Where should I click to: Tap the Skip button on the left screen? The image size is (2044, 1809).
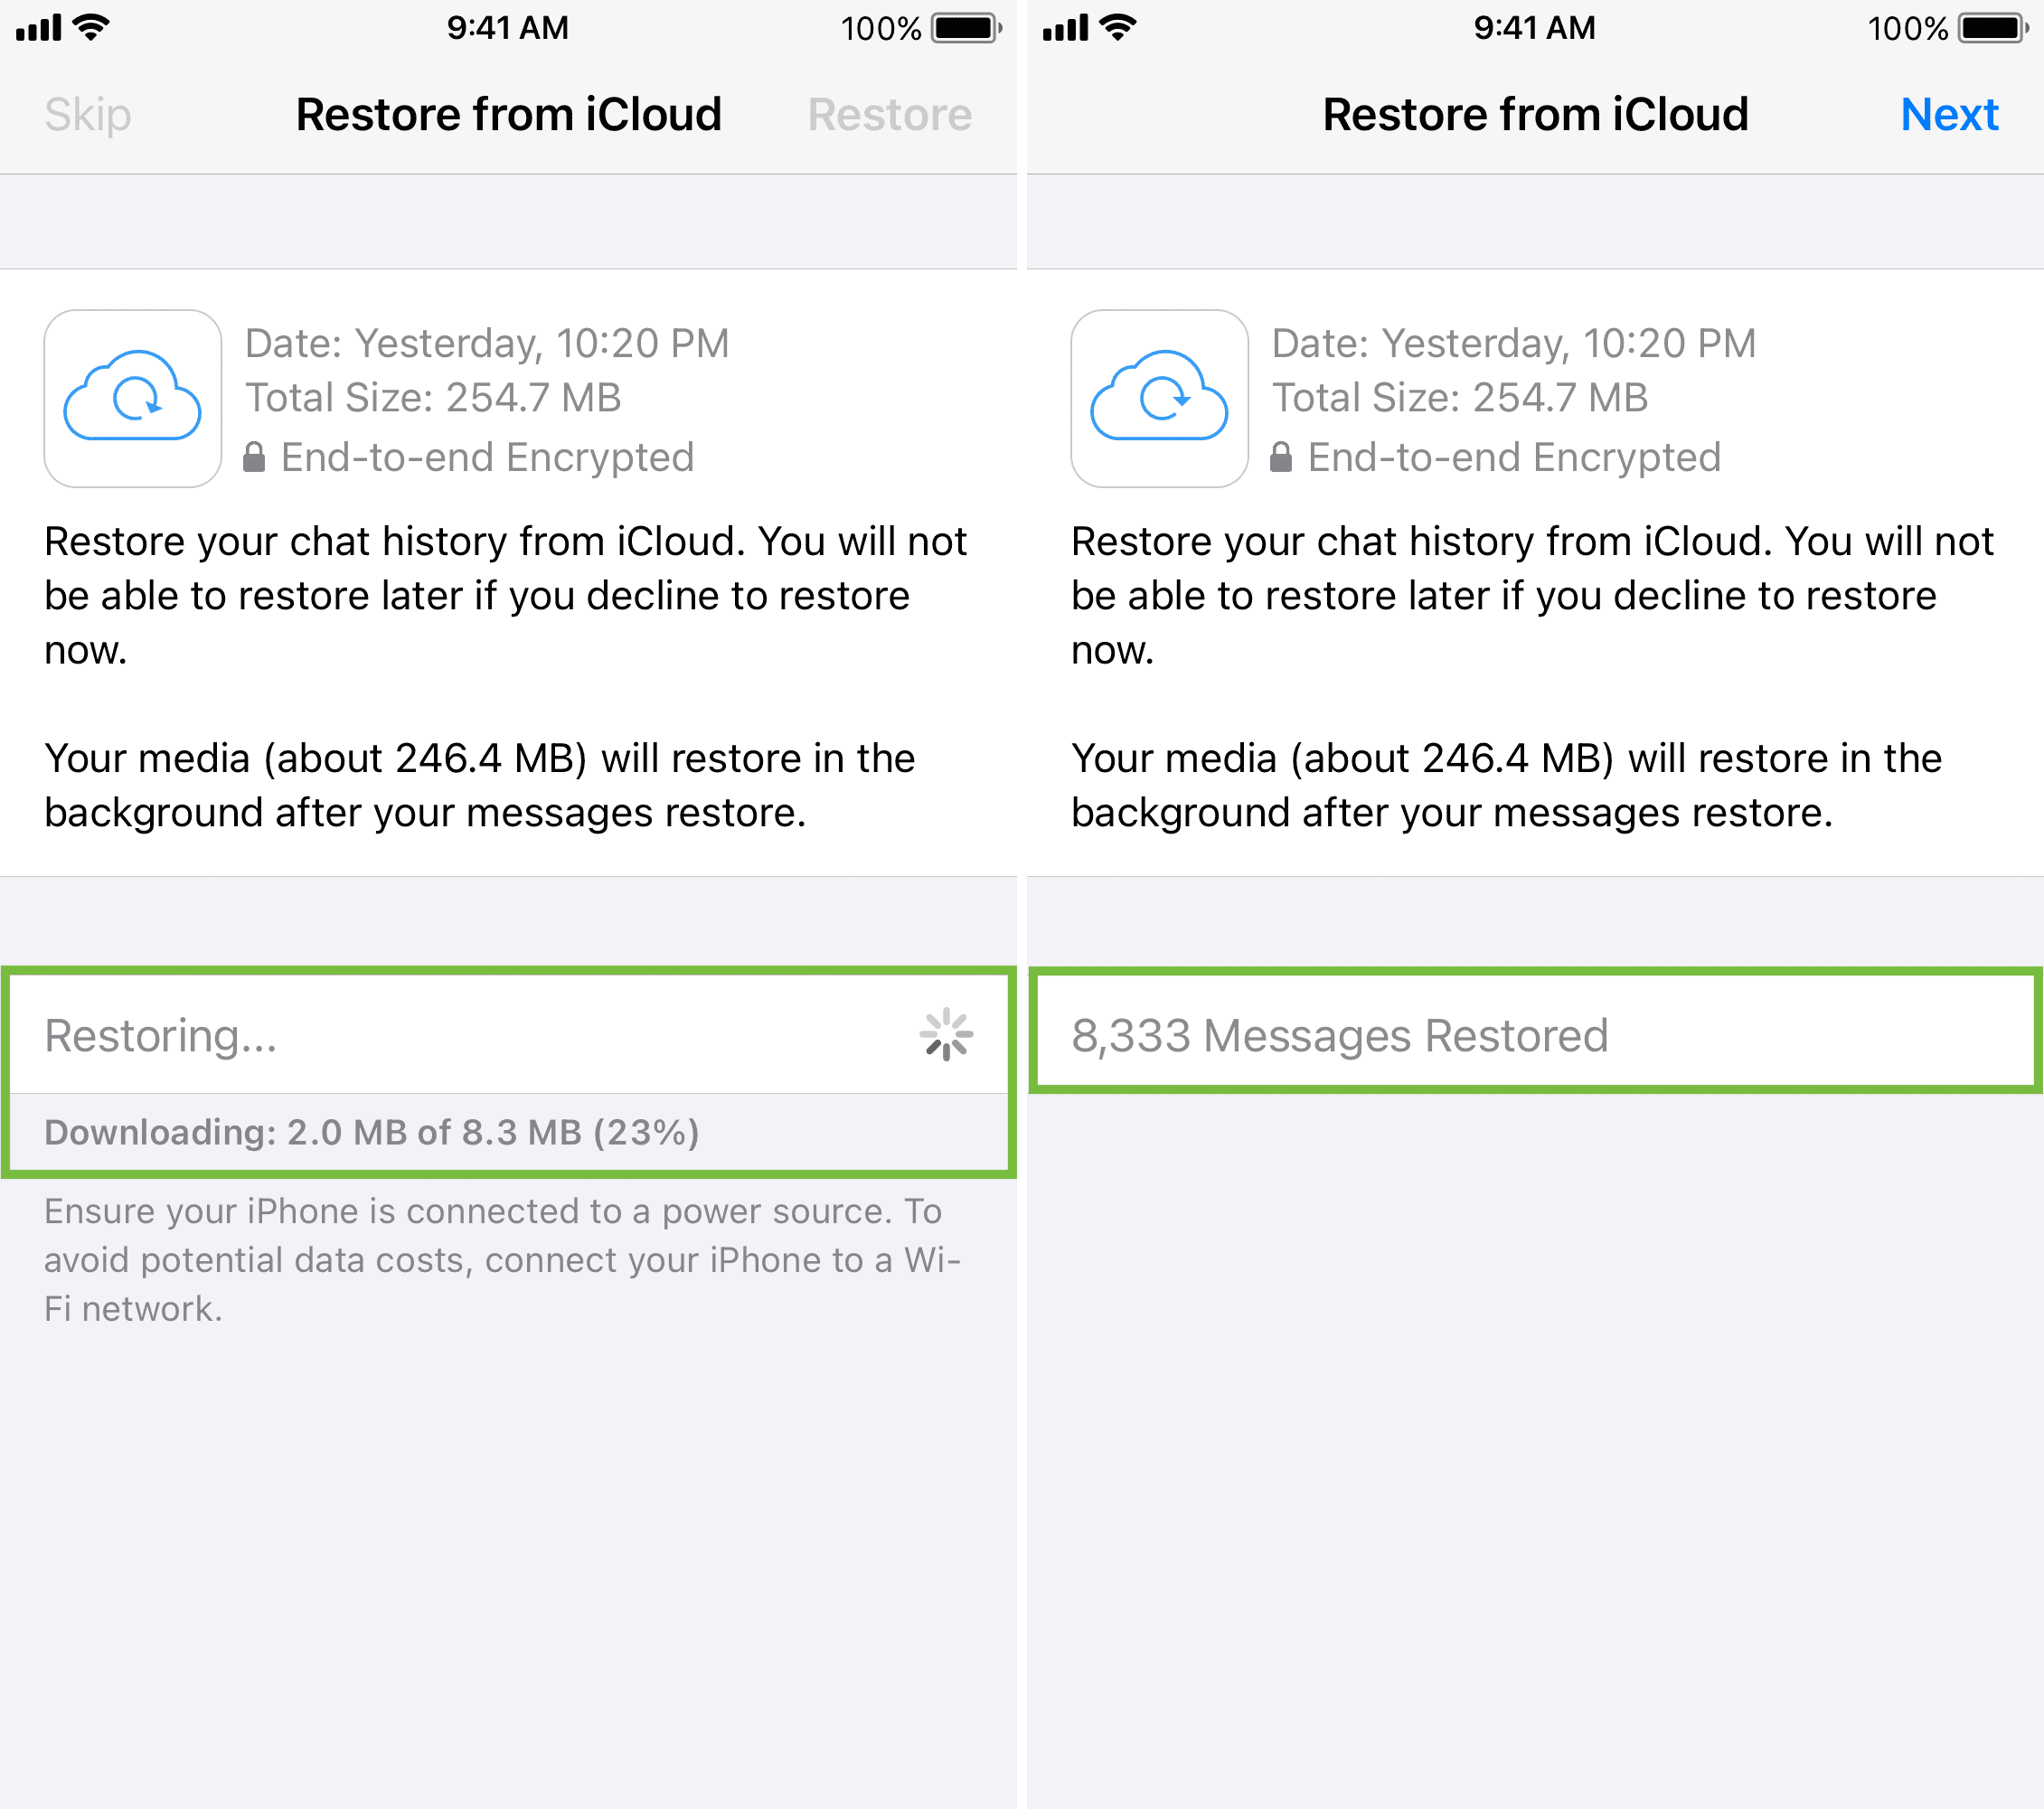[x=88, y=115]
